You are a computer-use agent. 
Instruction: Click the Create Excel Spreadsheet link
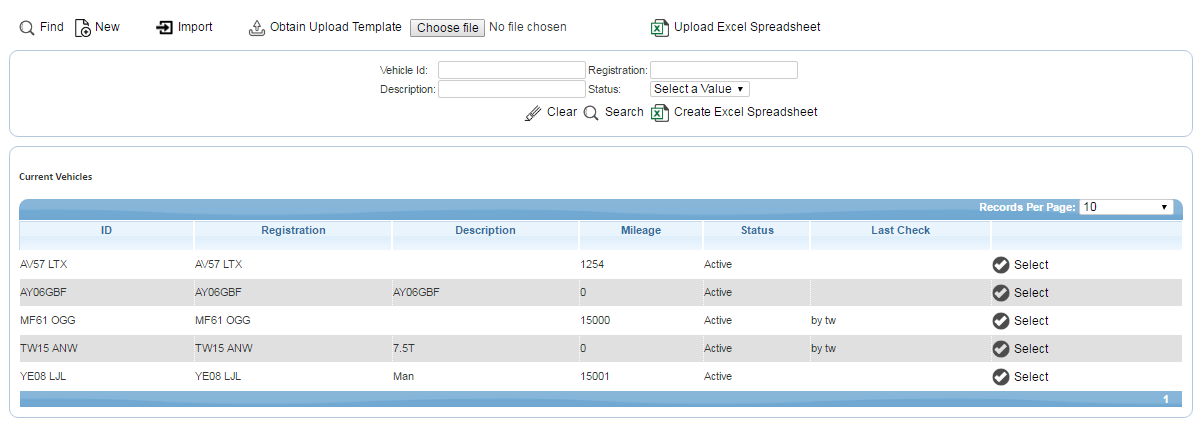(x=746, y=112)
